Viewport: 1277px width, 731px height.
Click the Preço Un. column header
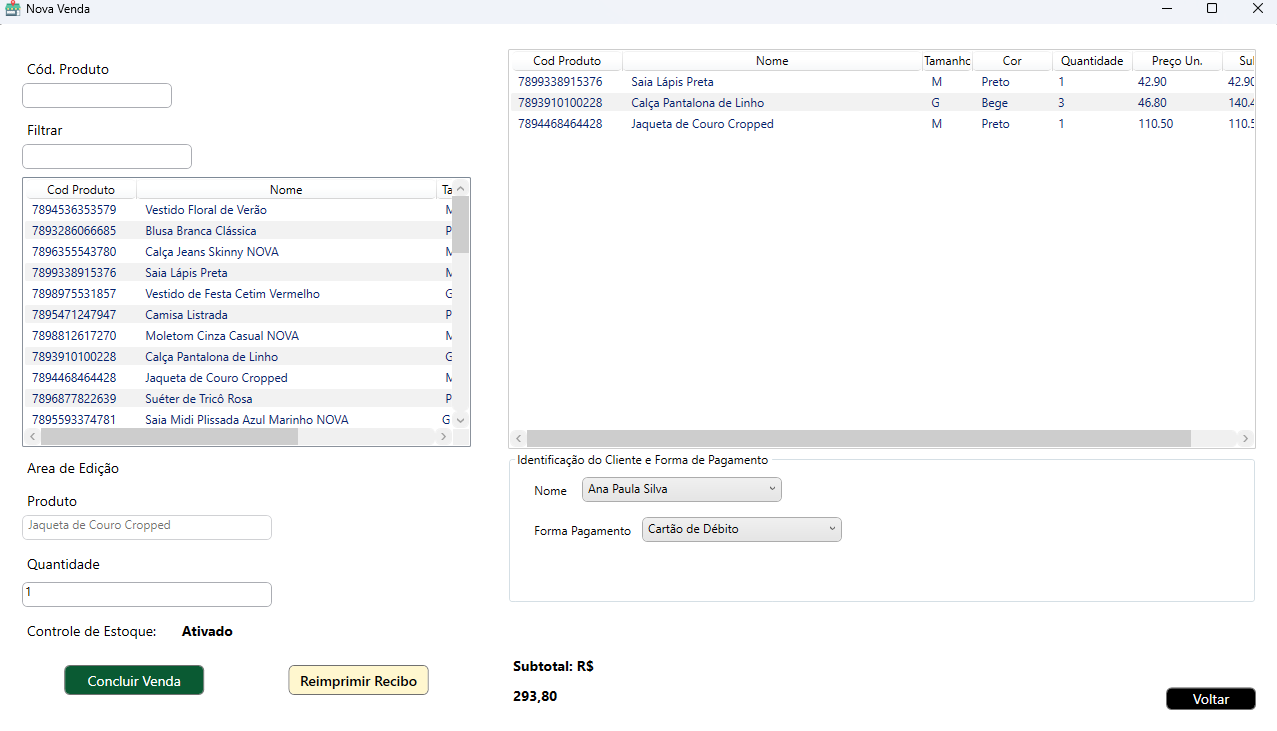pos(1177,61)
